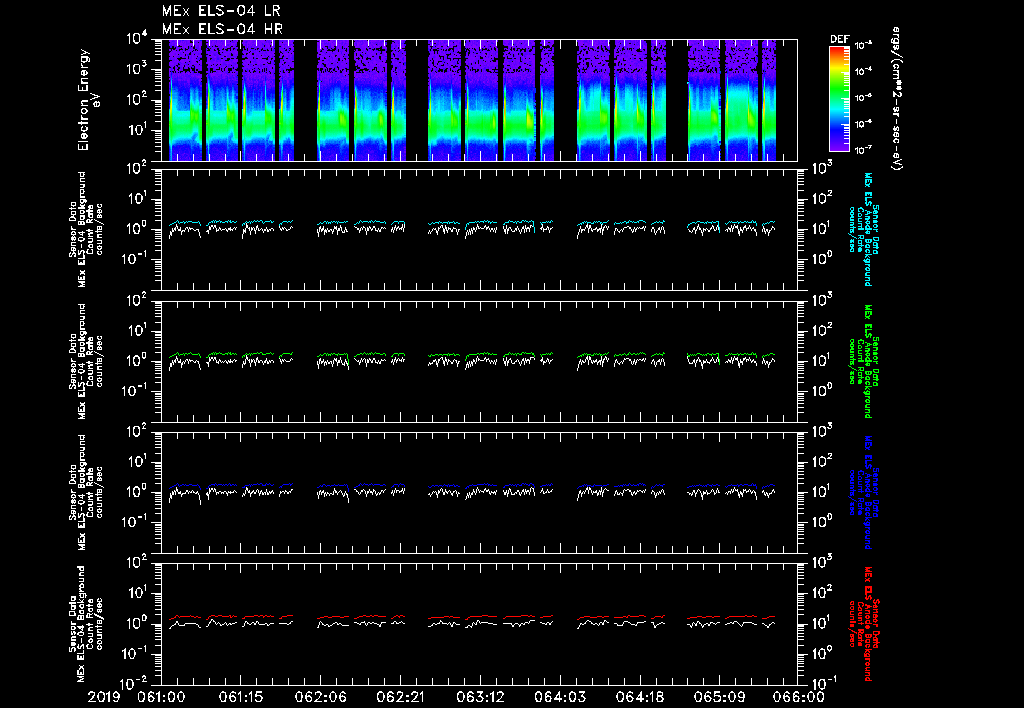Click left Sensor Data axis label of blue panel
Image resolution: width=1024 pixels, height=708 pixels.
[x=86, y=492]
